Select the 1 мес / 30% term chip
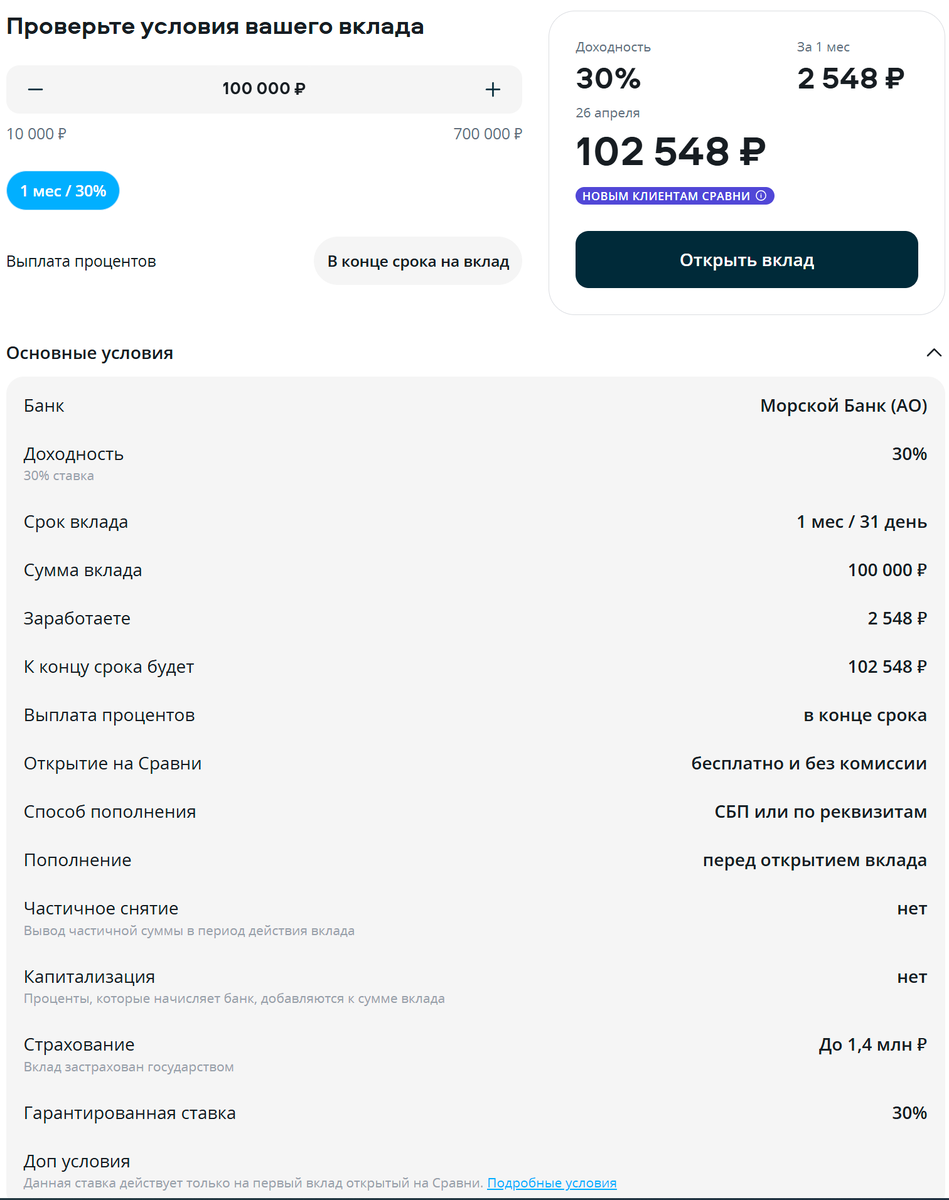The width and height of the screenshot is (949, 1200). [x=63, y=190]
